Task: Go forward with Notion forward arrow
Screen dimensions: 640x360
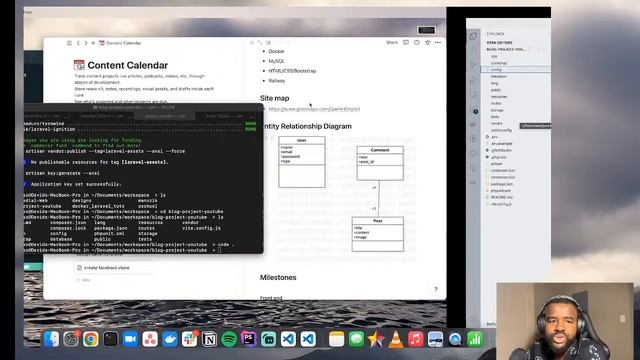Action: pyautogui.click(x=86, y=43)
